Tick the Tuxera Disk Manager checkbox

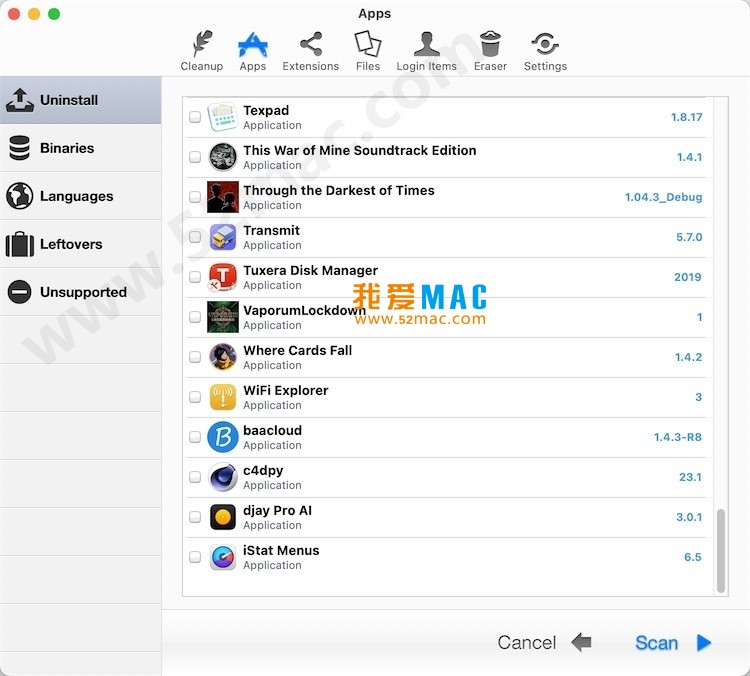[195, 277]
